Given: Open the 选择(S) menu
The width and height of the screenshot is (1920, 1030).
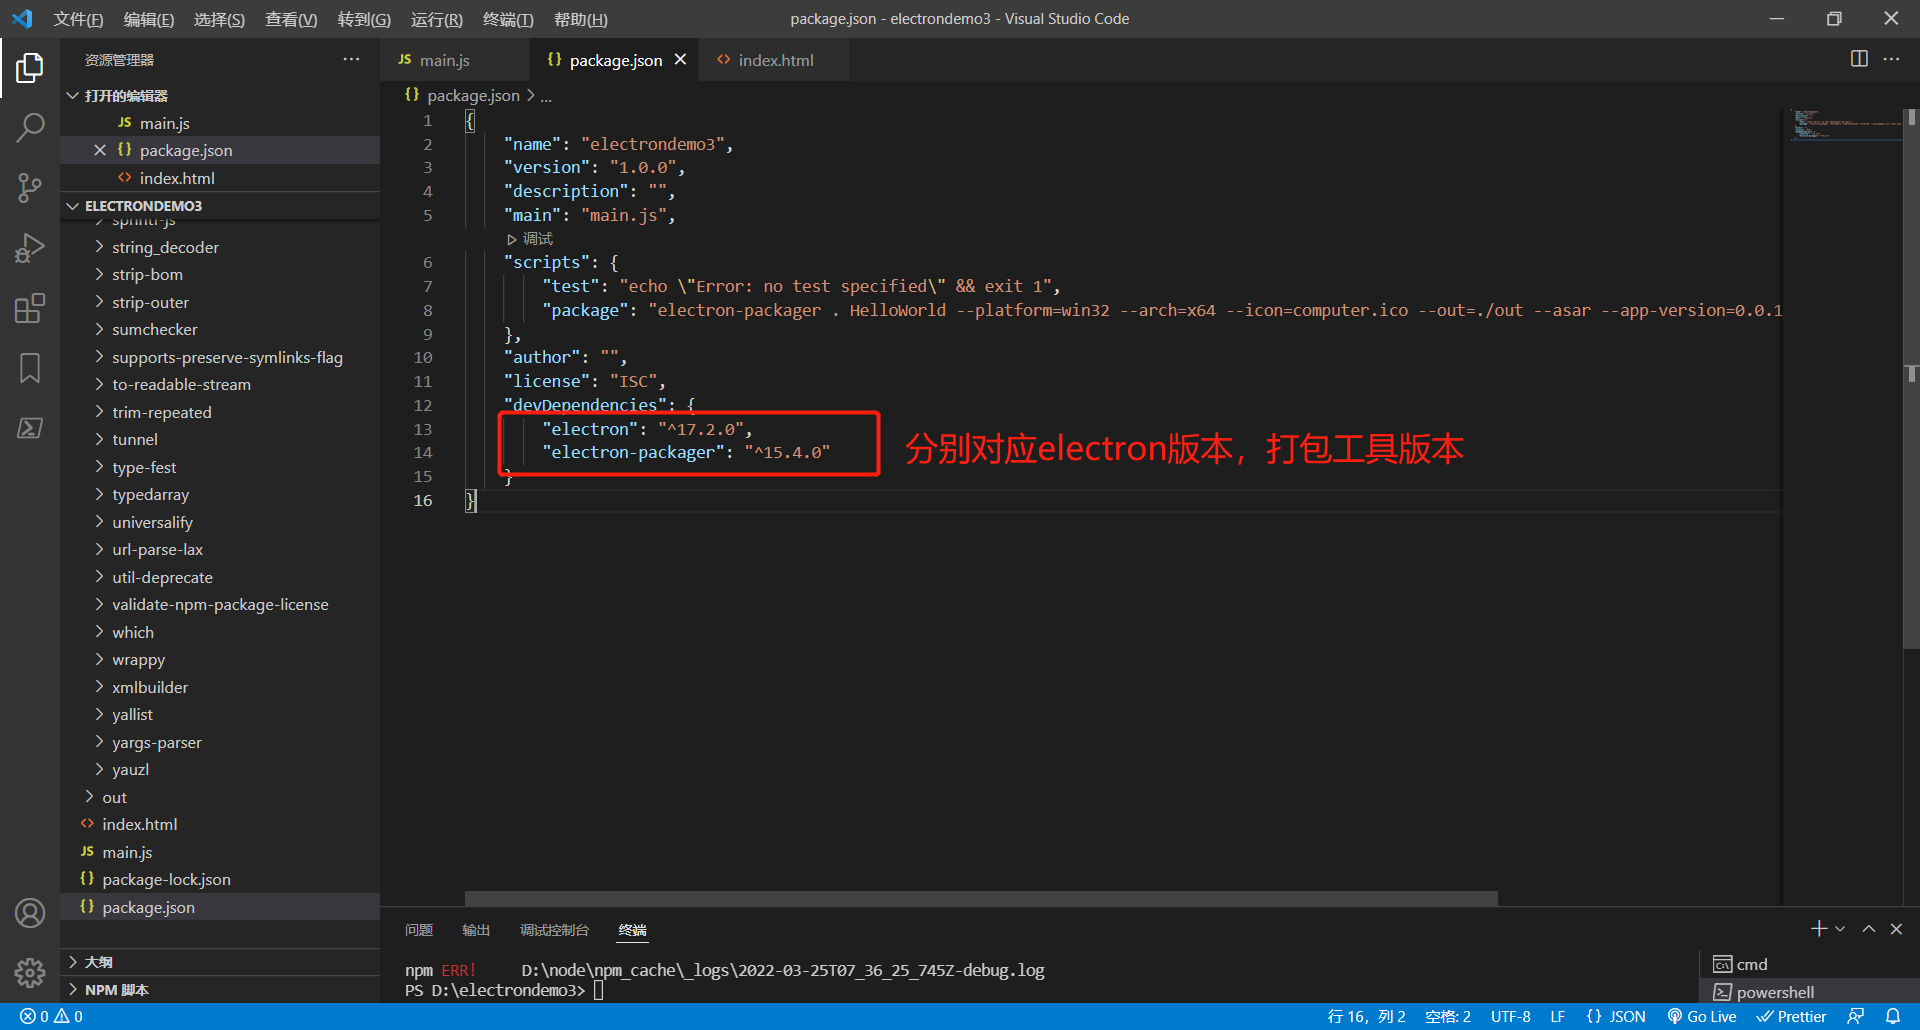Looking at the screenshot, I should [219, 19].
